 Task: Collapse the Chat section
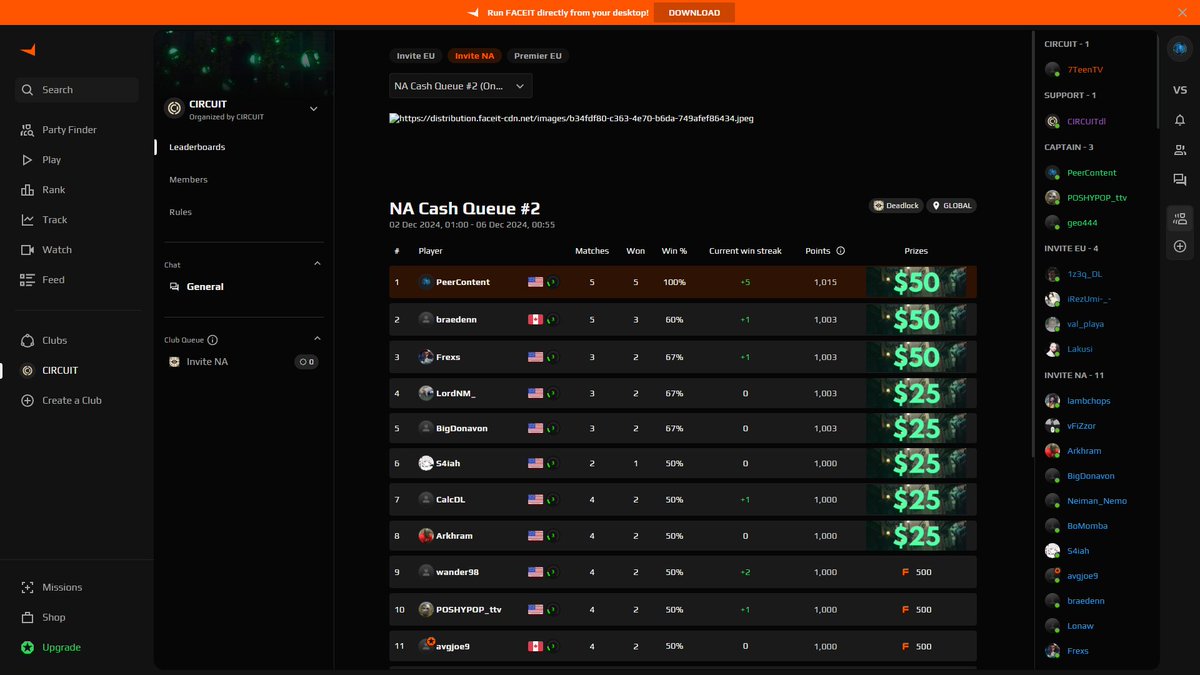pos(318,264)
